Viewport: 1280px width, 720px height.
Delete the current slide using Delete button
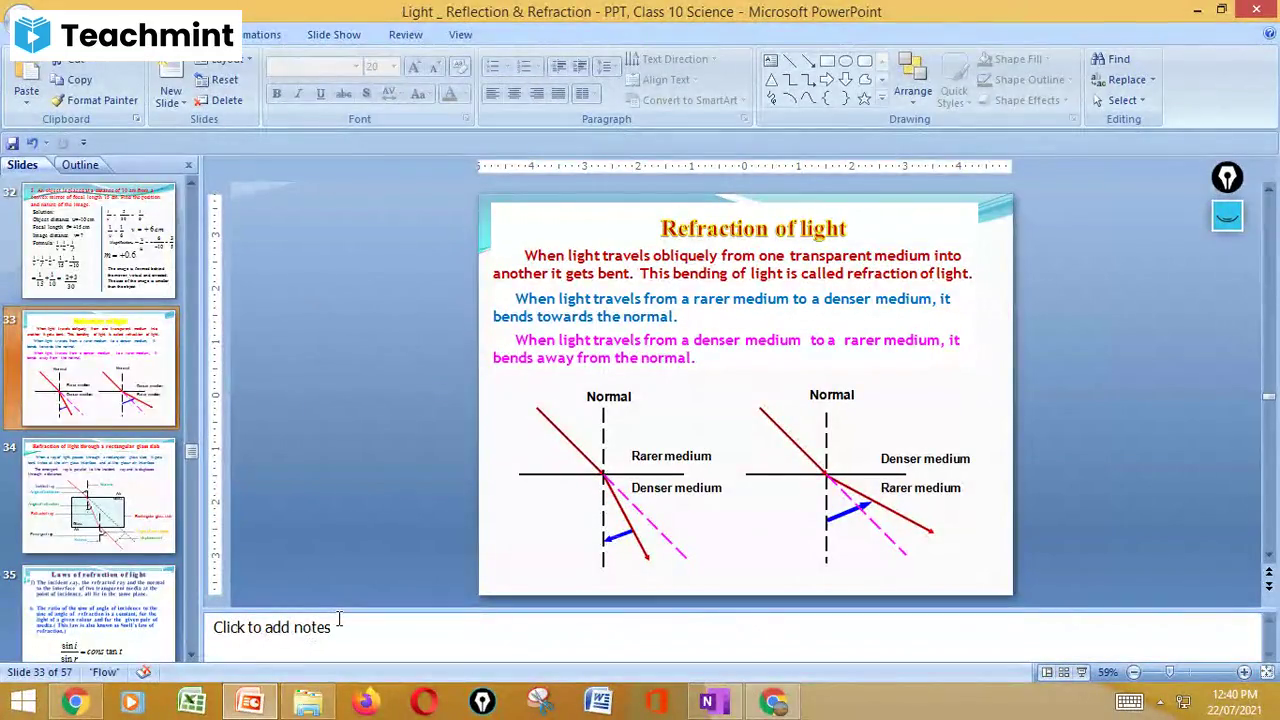pyautogui.click(x=218, y=100)
